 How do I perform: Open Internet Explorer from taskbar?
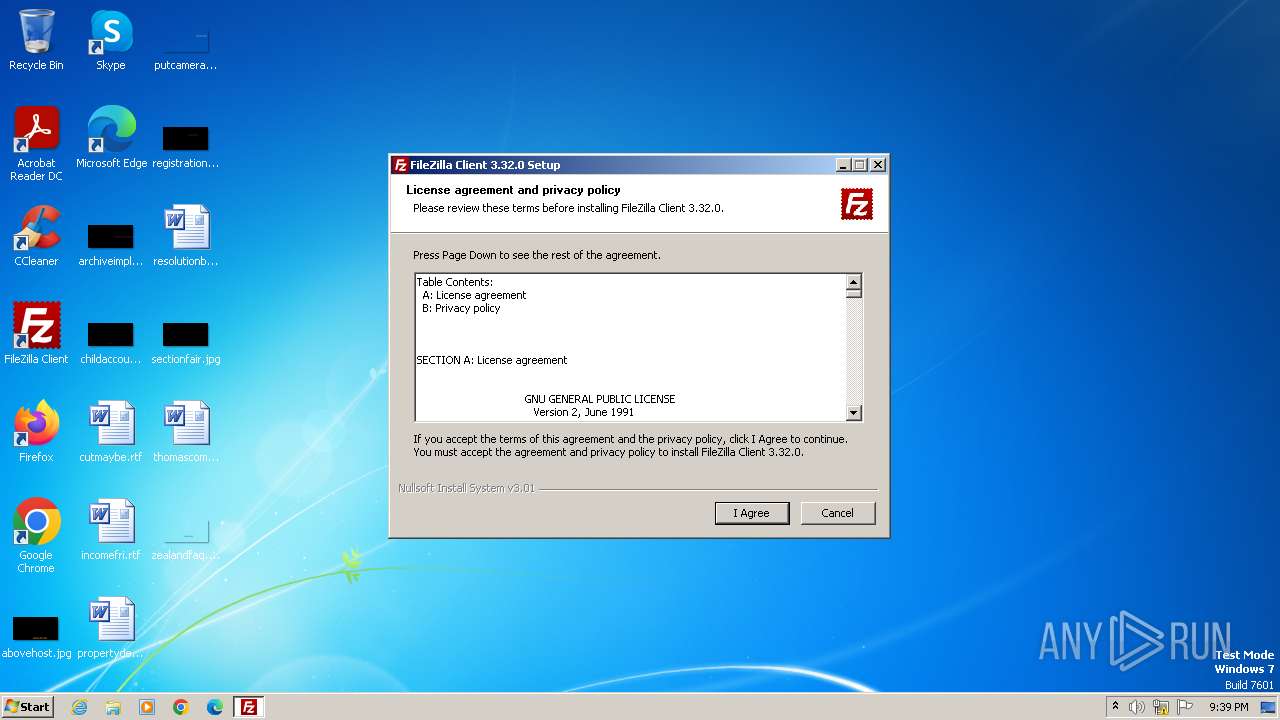79,707
